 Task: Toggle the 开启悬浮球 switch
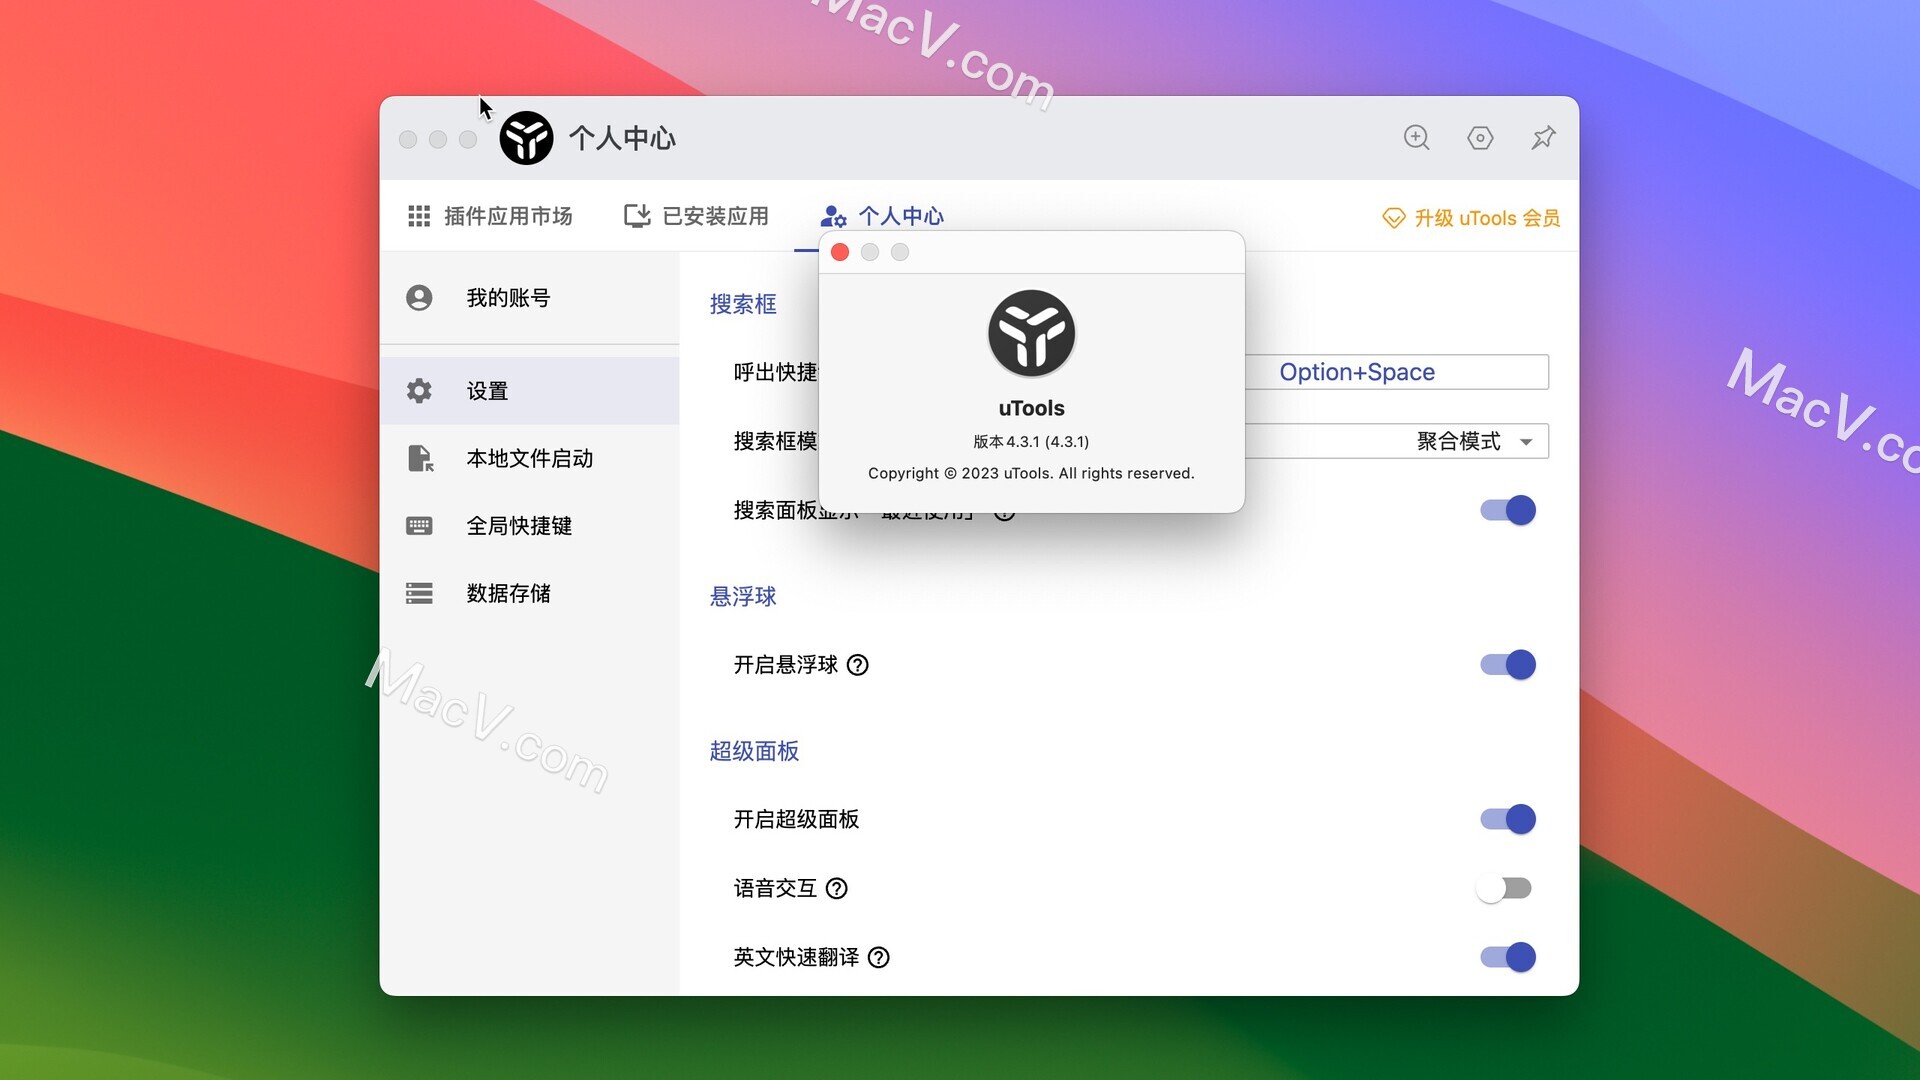point(1508,665)
